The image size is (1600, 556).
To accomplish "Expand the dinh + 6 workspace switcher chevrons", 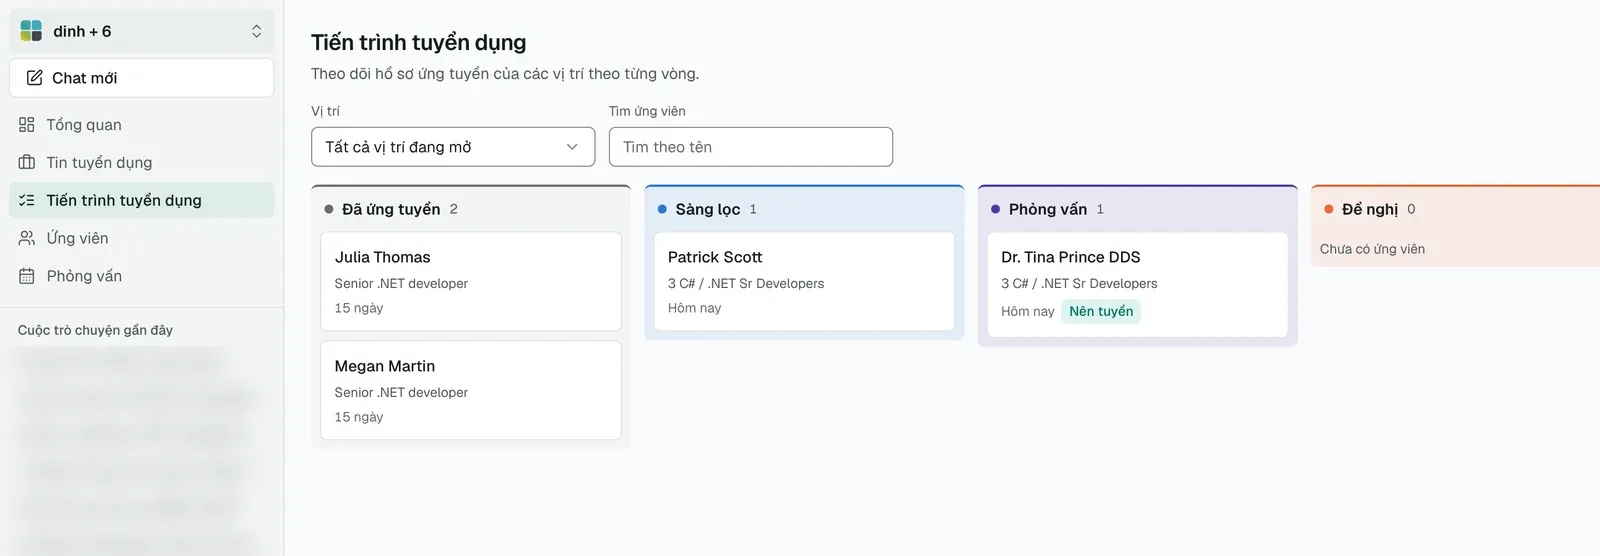I will (x=257, y=31).
